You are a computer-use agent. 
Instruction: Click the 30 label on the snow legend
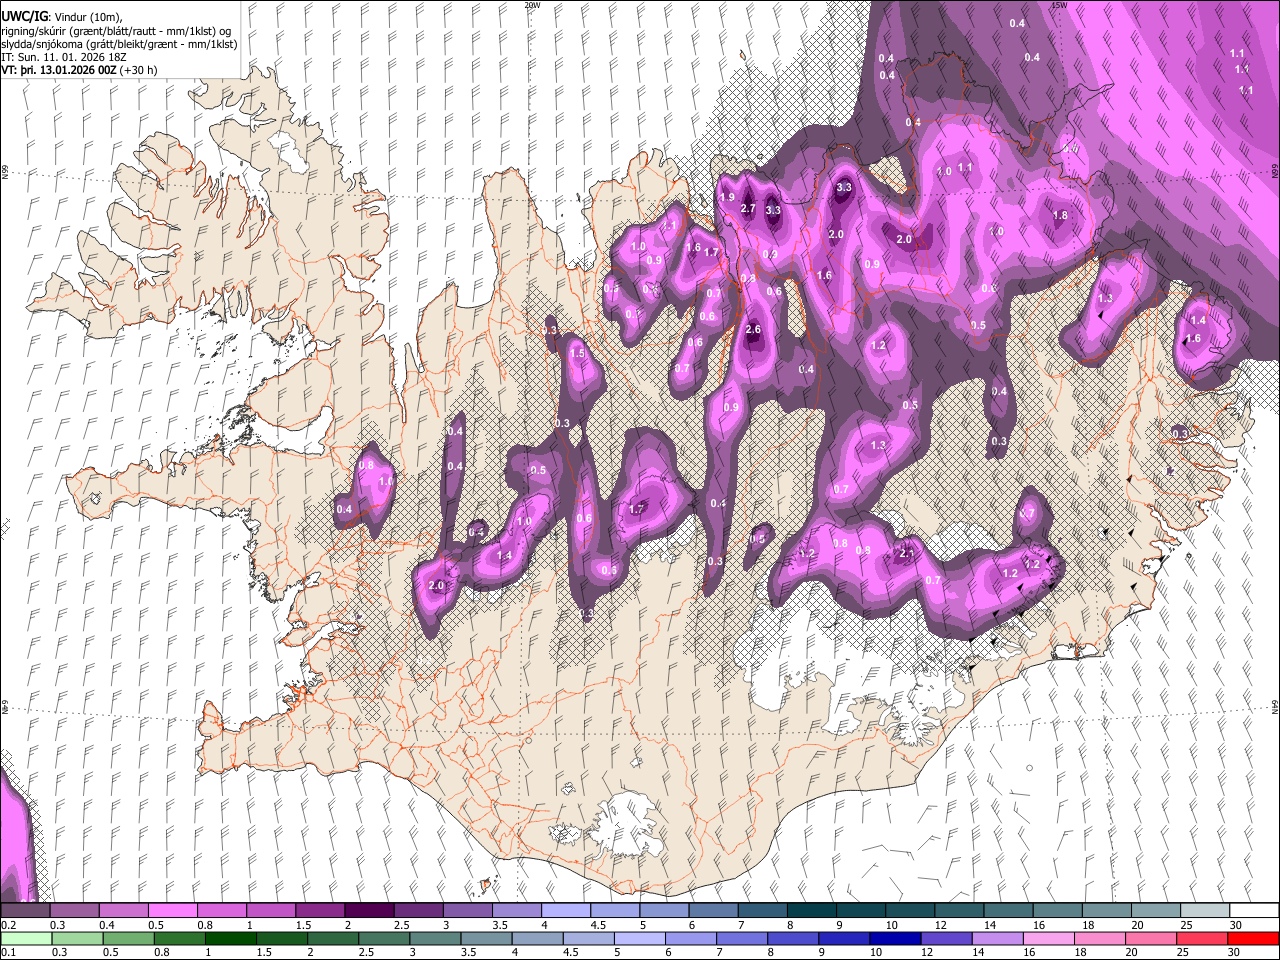(x=1236, y=925)
